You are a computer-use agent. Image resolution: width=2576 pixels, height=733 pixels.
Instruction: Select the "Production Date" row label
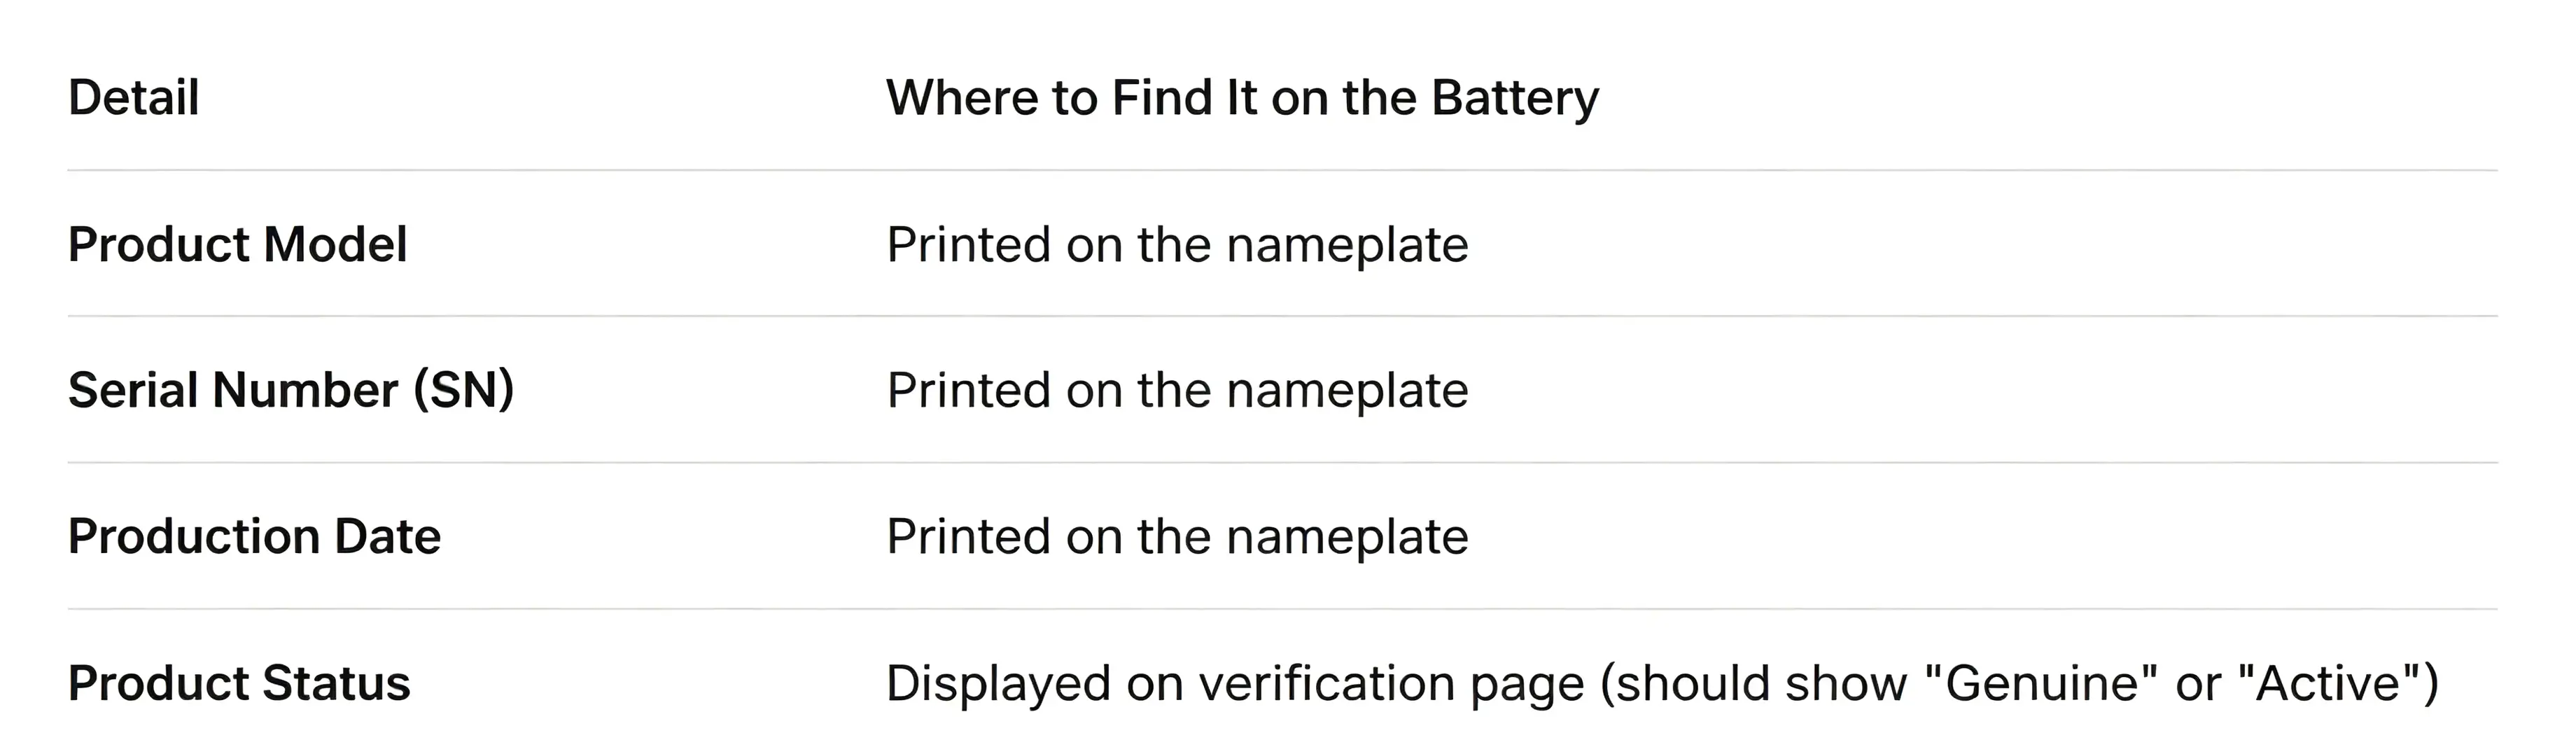point(255,536)
